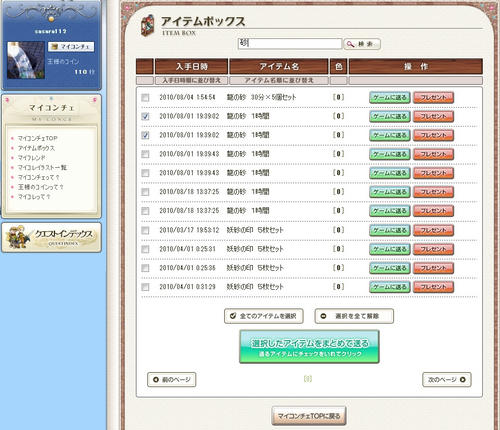The height and width of the screenshot is (430, 500).
Task: Click the page number 1 indicator
Action: pos(308,379)
